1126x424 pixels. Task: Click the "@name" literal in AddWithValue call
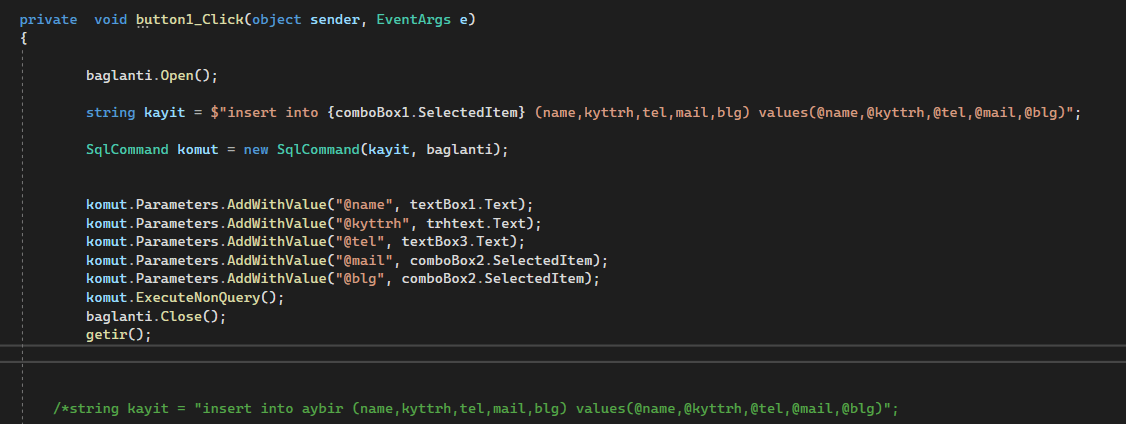tap(364, 204)
